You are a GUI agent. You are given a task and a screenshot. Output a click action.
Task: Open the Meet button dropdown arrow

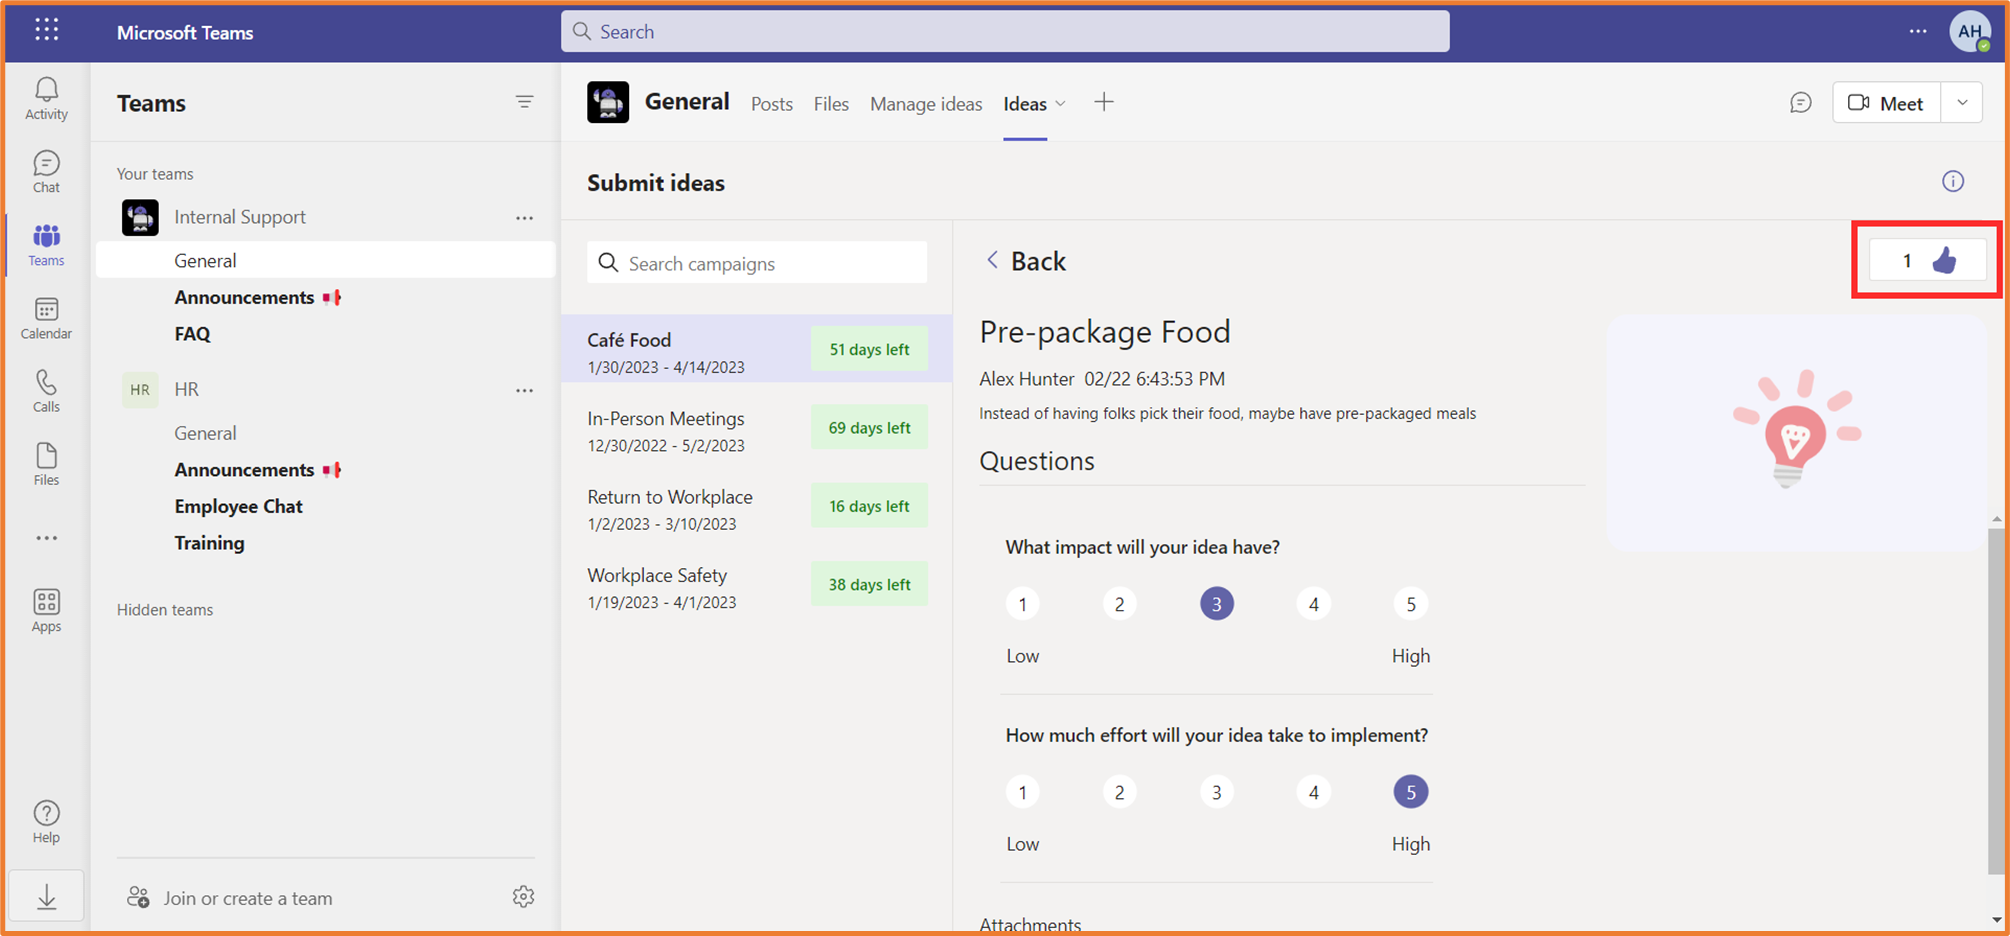click(x=1962, y=102)
